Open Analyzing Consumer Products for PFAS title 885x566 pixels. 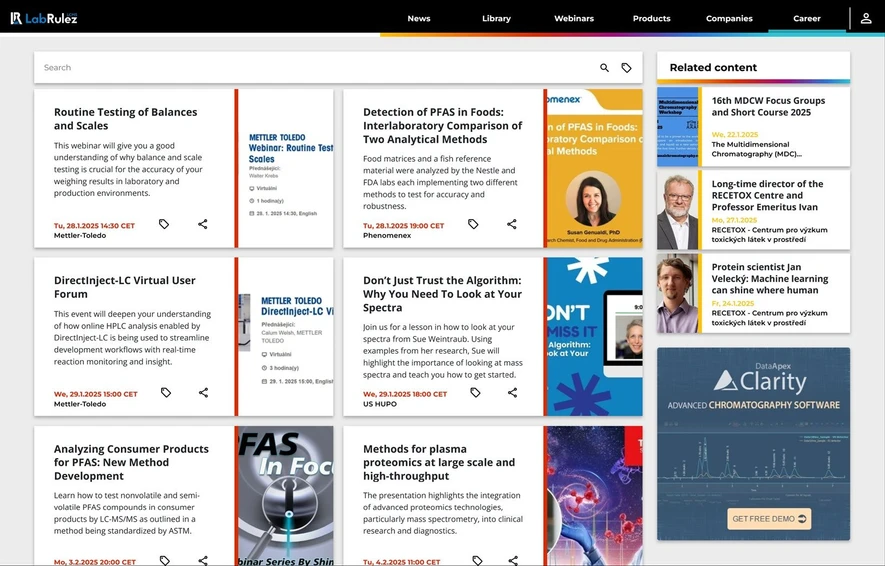(x=131, y=462)
